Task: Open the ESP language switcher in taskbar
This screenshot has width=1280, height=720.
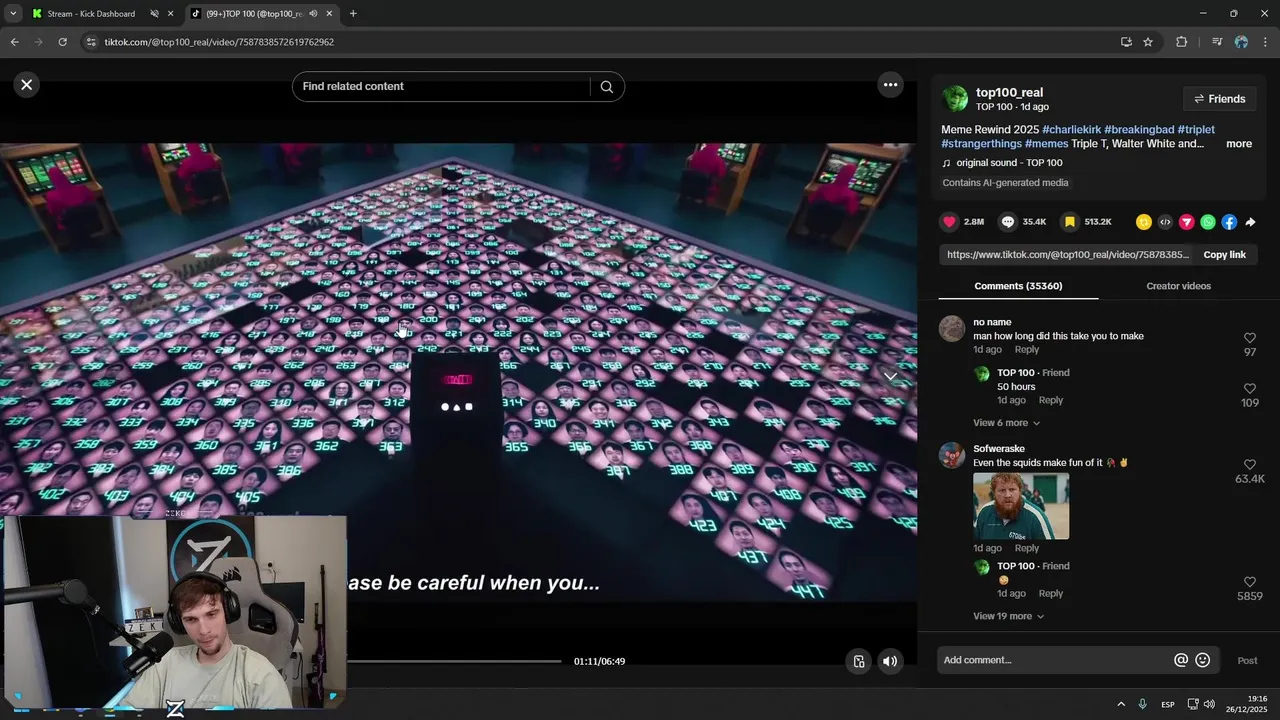Action: [1167, 705]
